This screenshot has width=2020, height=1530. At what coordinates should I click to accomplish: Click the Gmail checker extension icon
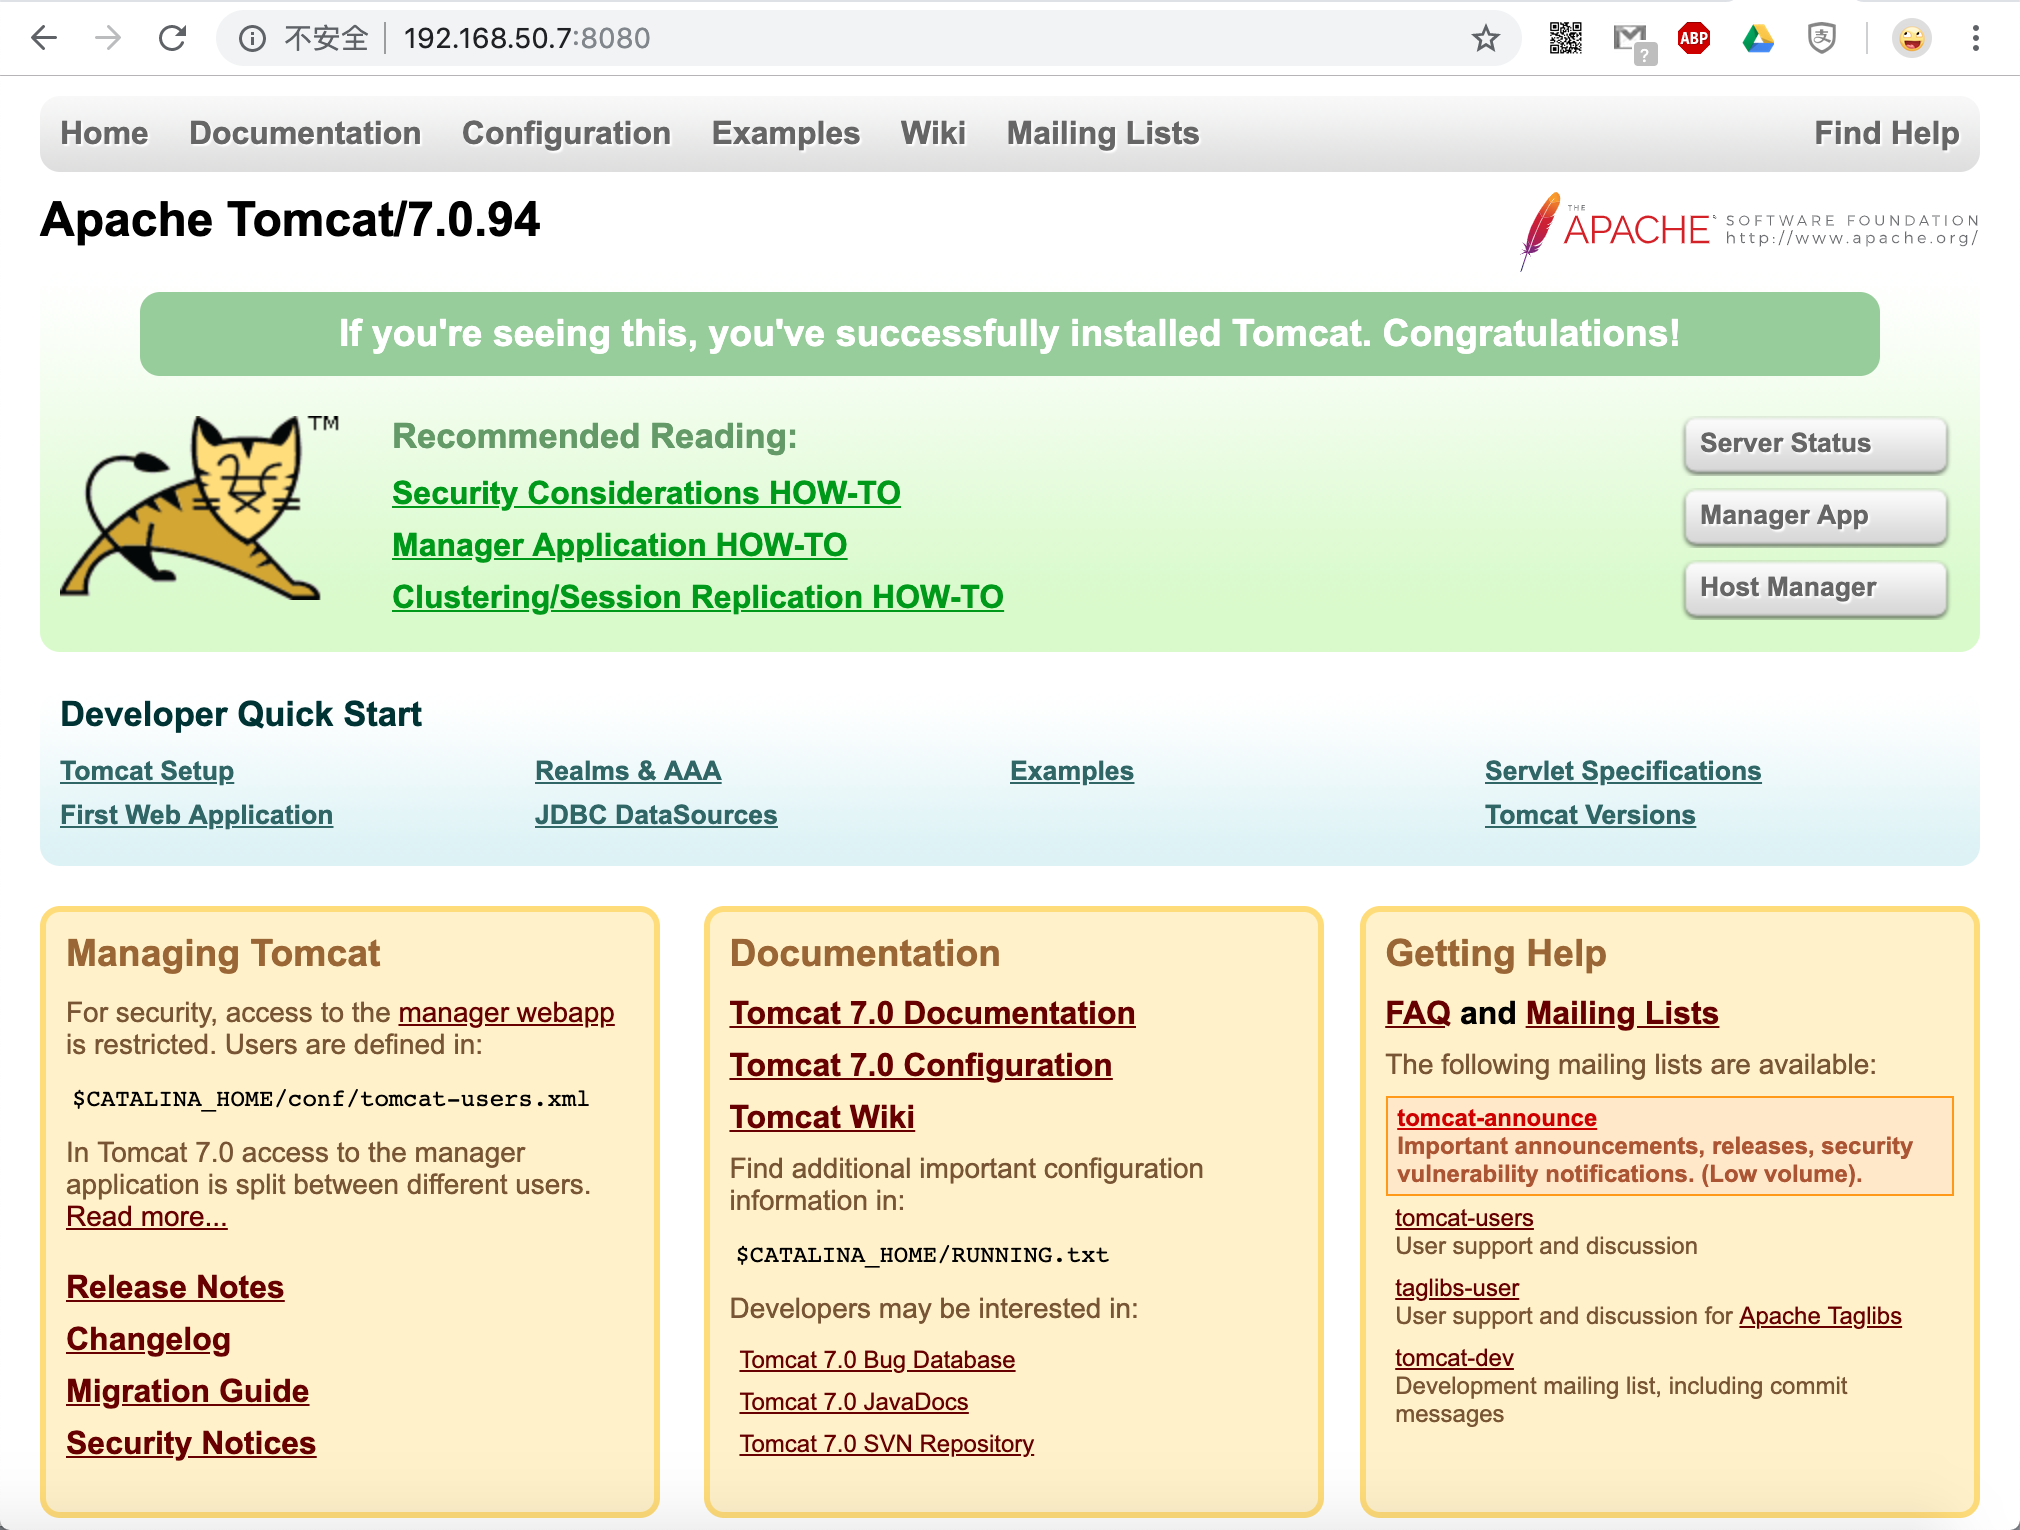(x=1632, y=40)
